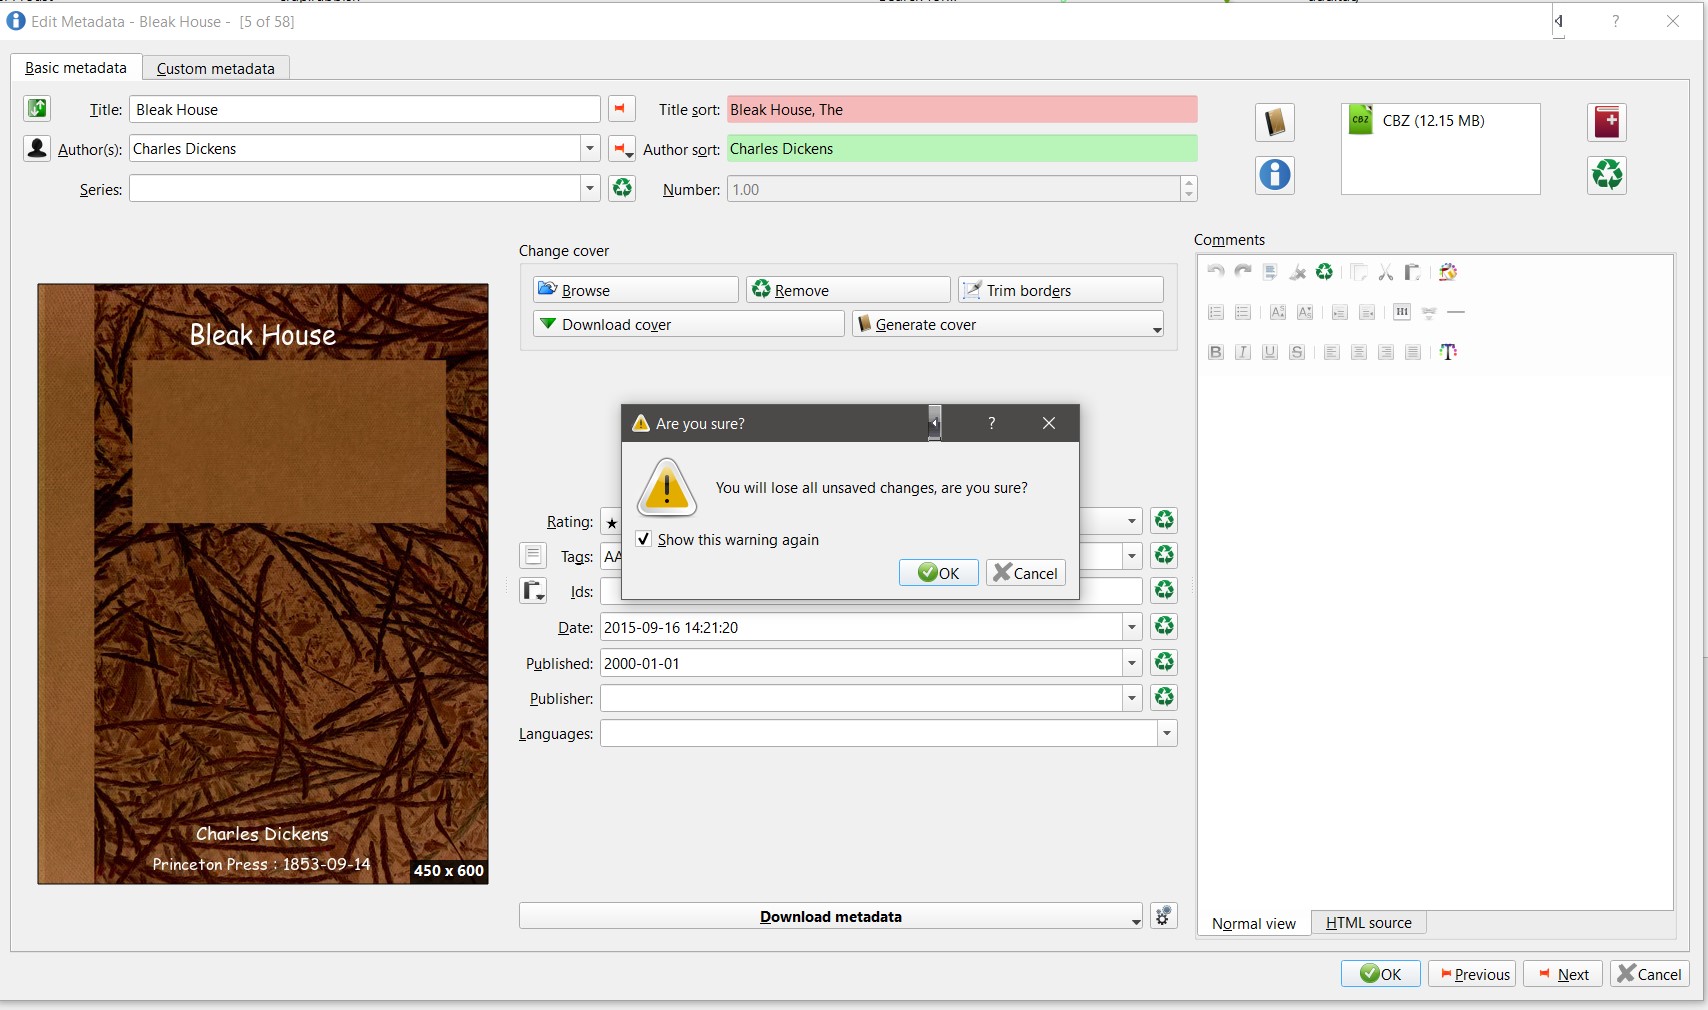
Task: Insert an ordered list in Comments
Action: 1216,312
